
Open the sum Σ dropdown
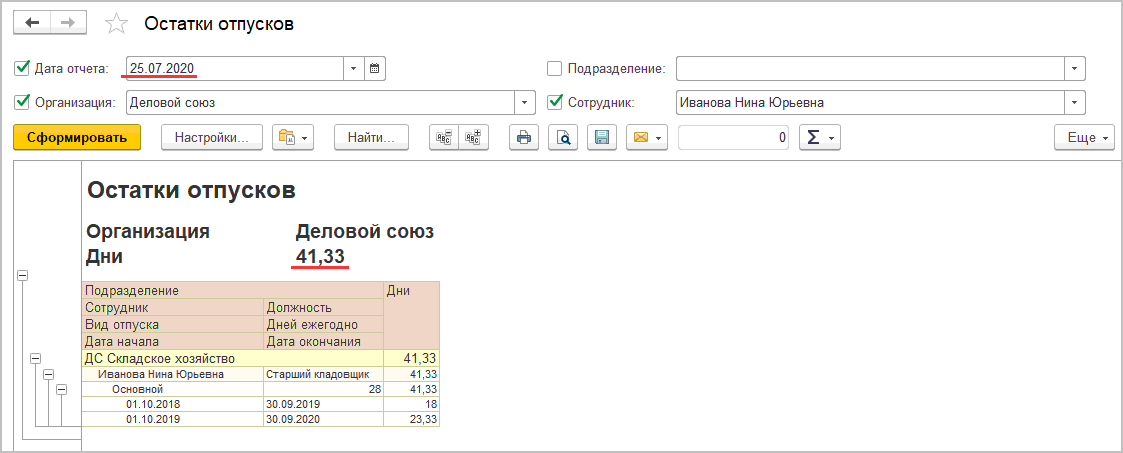click(x=819, y=138)
